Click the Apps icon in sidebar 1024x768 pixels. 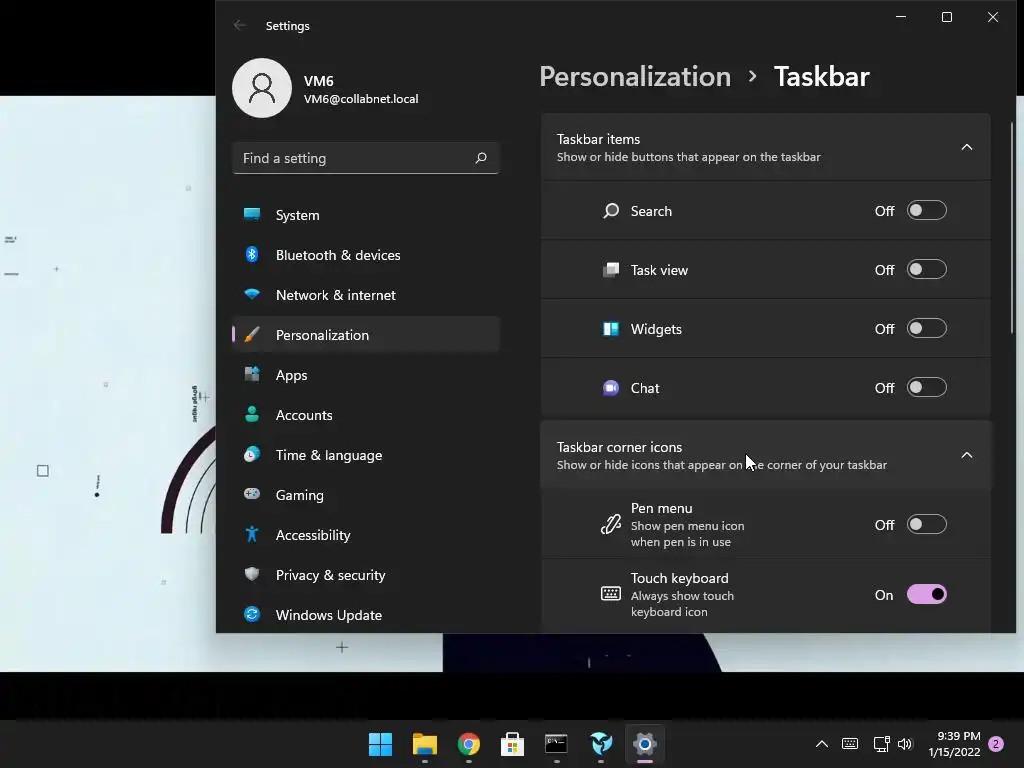[x=252, y=374]
